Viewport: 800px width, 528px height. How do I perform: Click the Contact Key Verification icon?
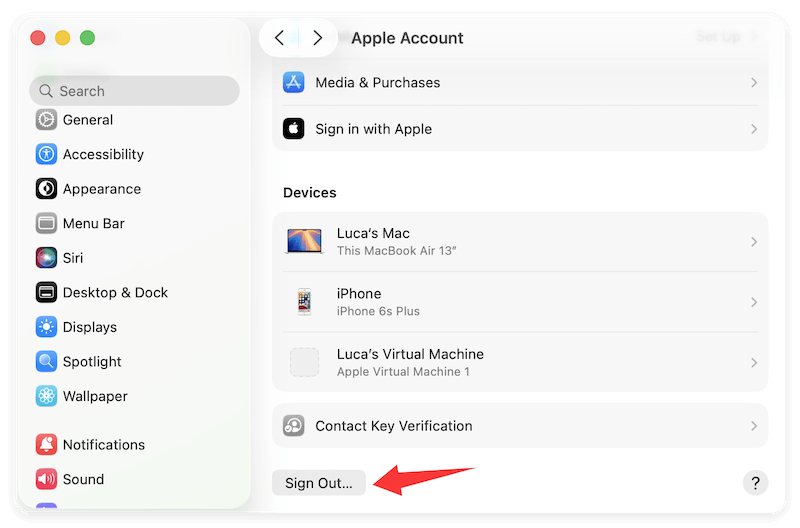click(x=293, y=425)
